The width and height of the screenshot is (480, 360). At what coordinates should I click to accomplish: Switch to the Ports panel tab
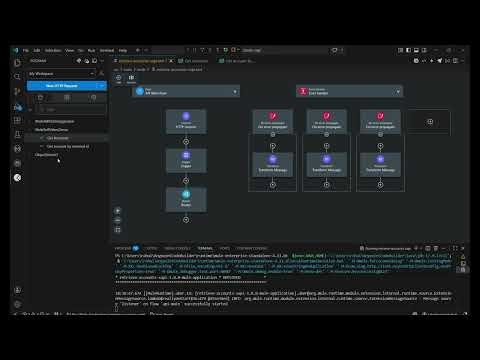225,248
